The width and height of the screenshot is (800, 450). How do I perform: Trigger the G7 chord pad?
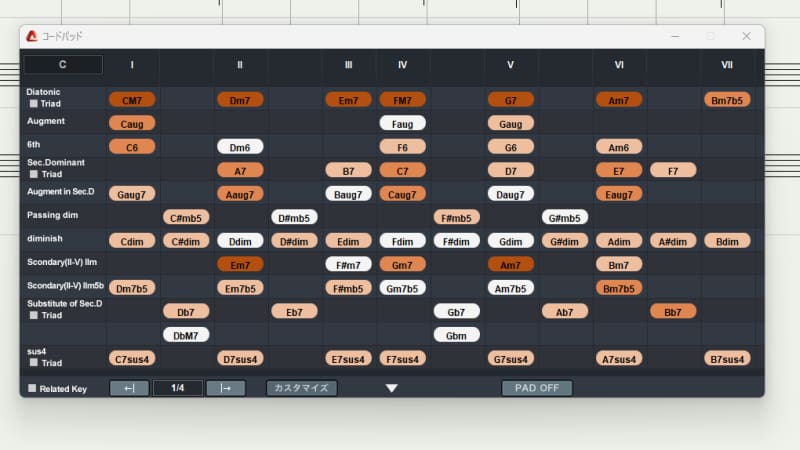(x=510, y=100)
